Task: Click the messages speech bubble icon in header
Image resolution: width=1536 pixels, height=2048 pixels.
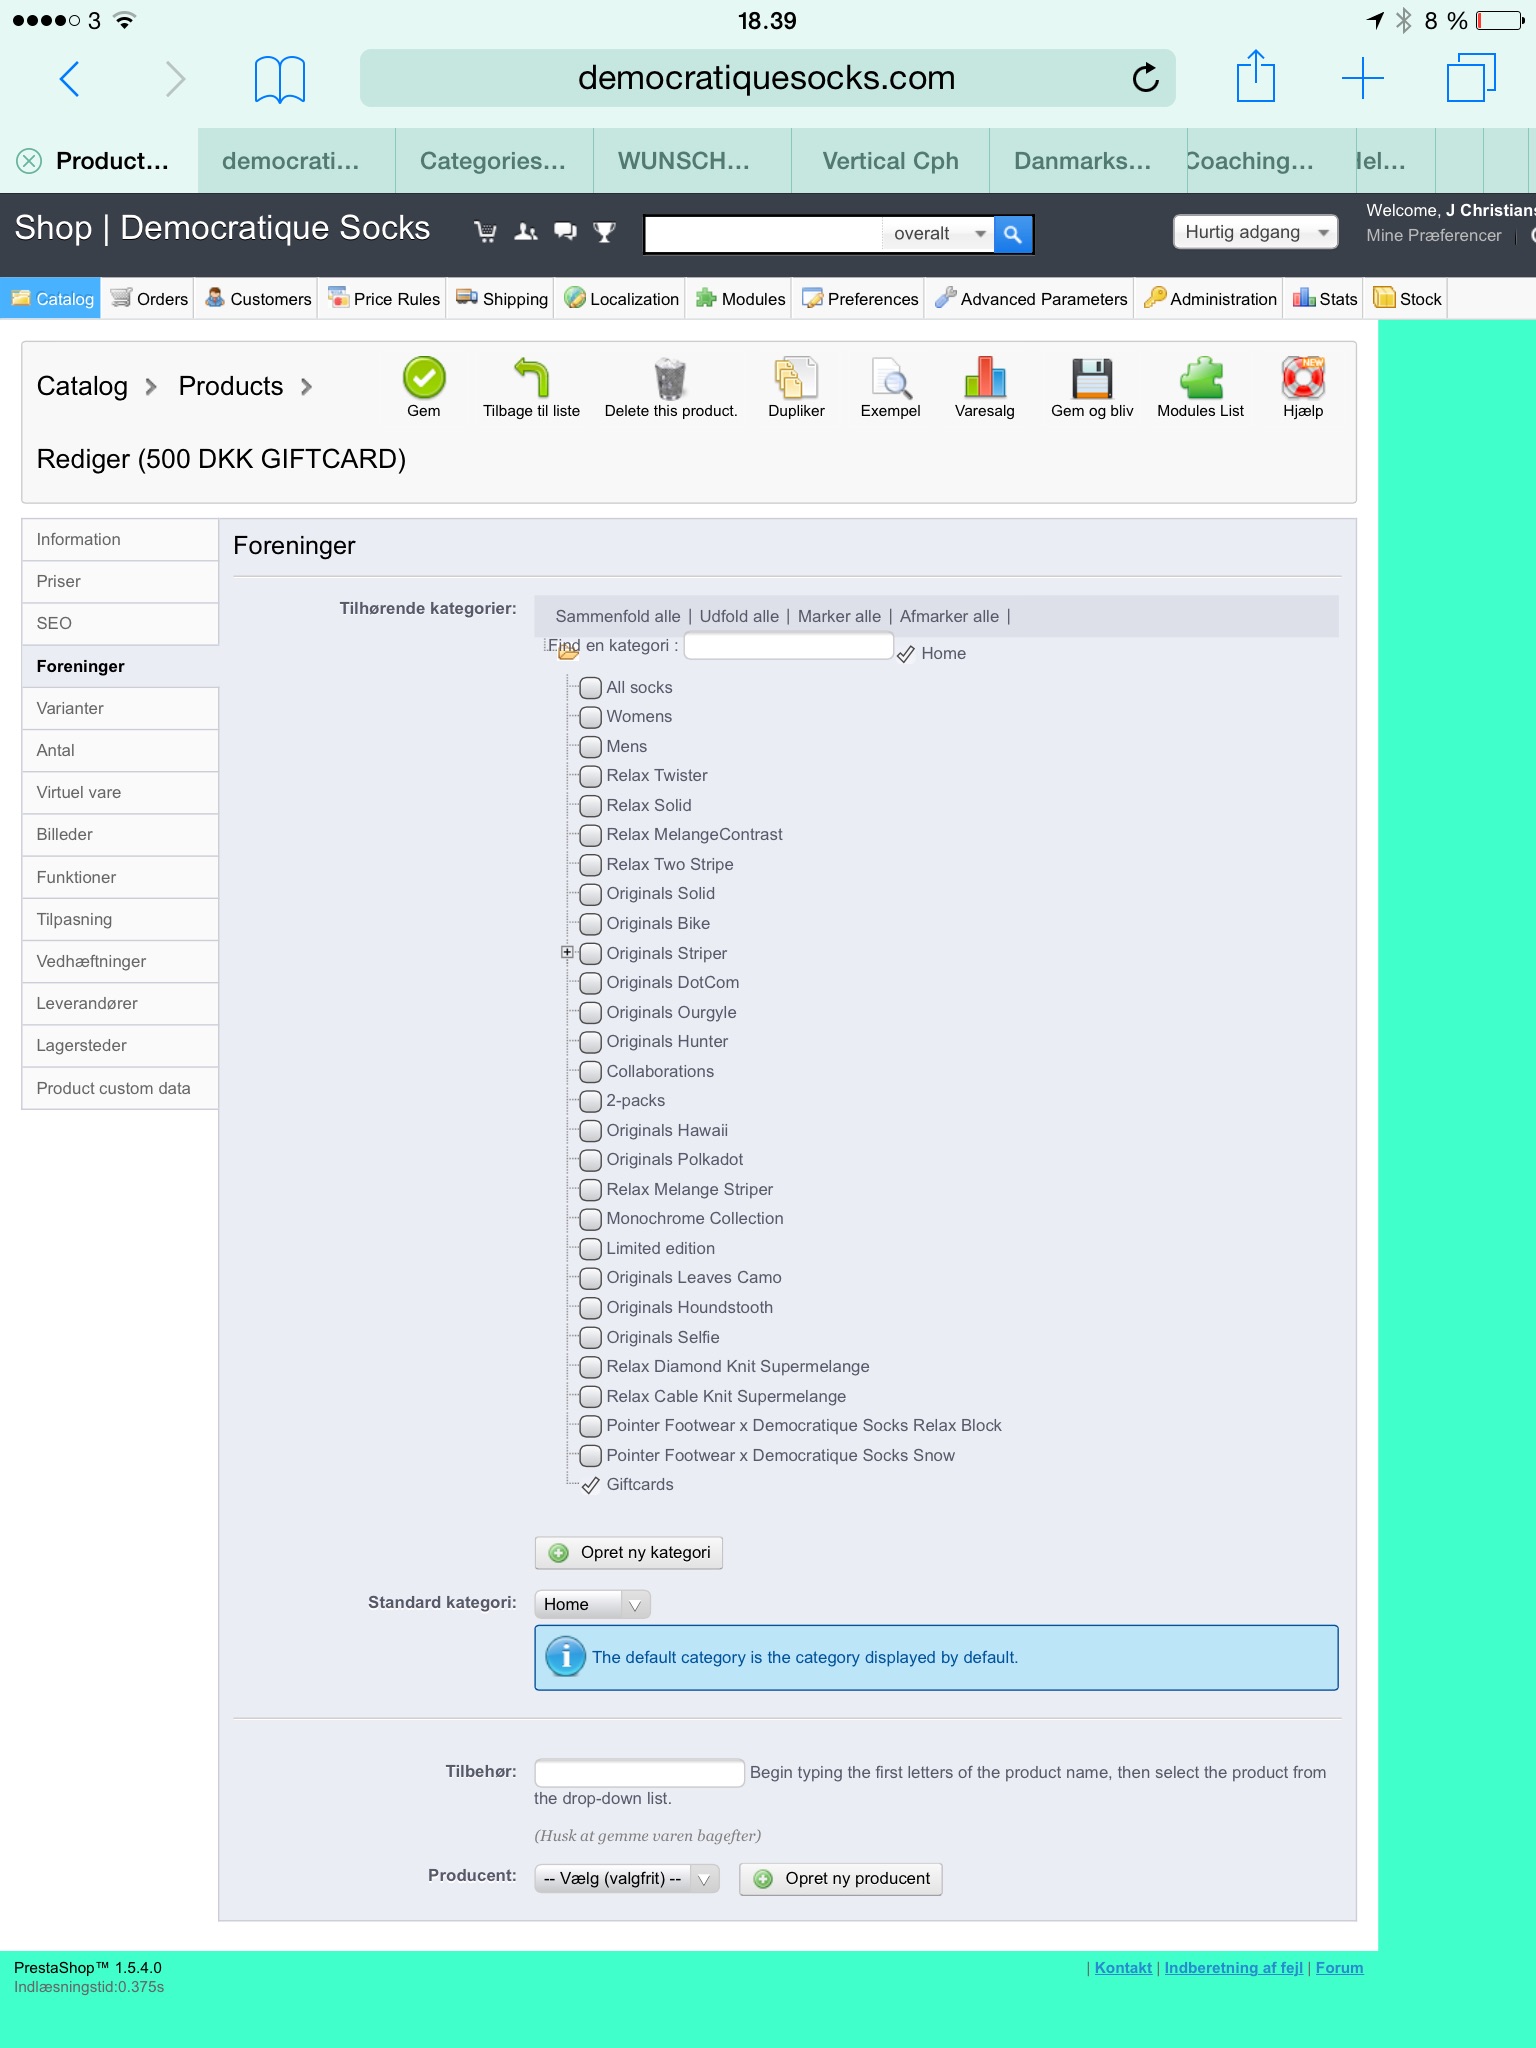Action: click(565, 232)
